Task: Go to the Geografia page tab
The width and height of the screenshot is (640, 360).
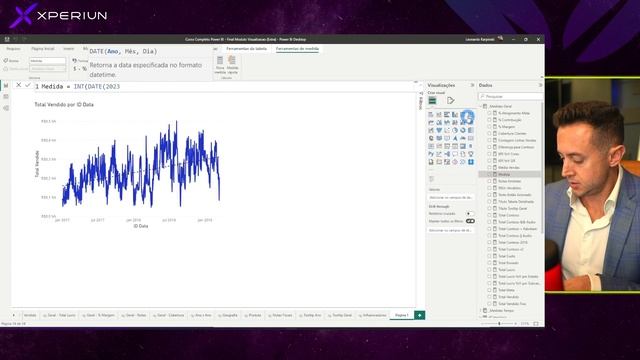Action: point(228,315)
